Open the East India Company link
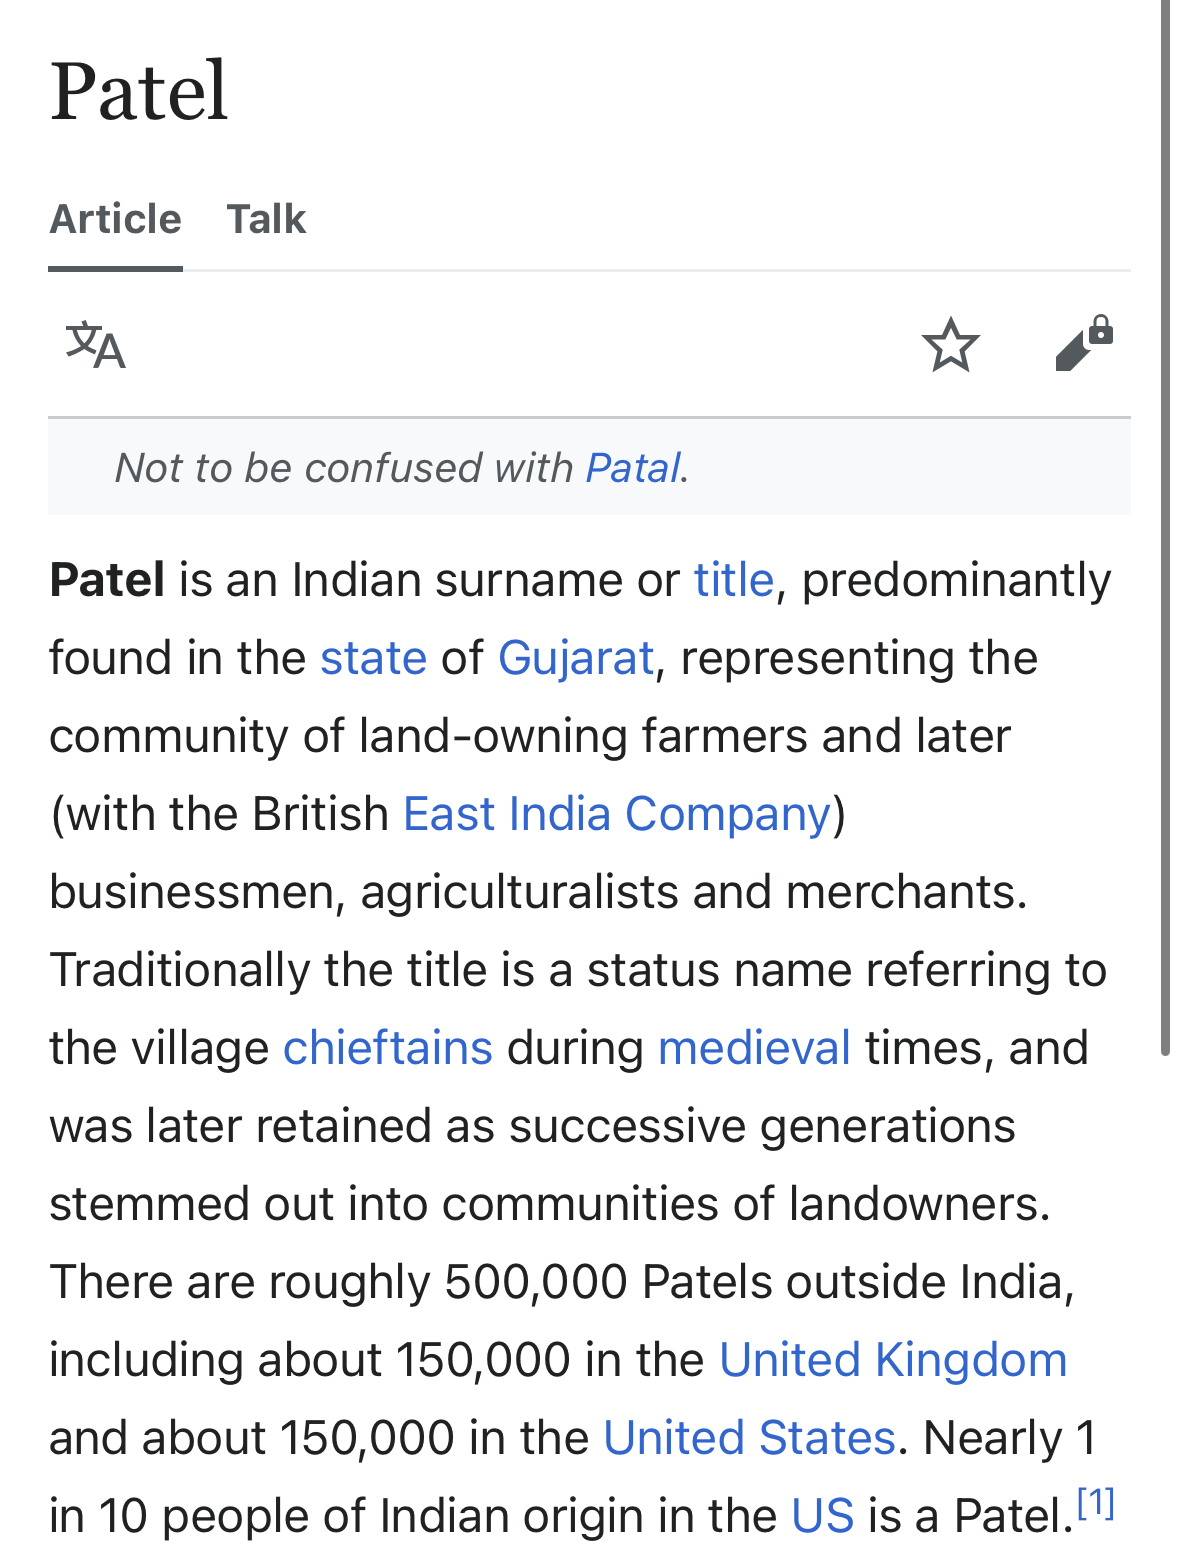This screenshot has height=1562, width=1179. [x=617, y=814]
